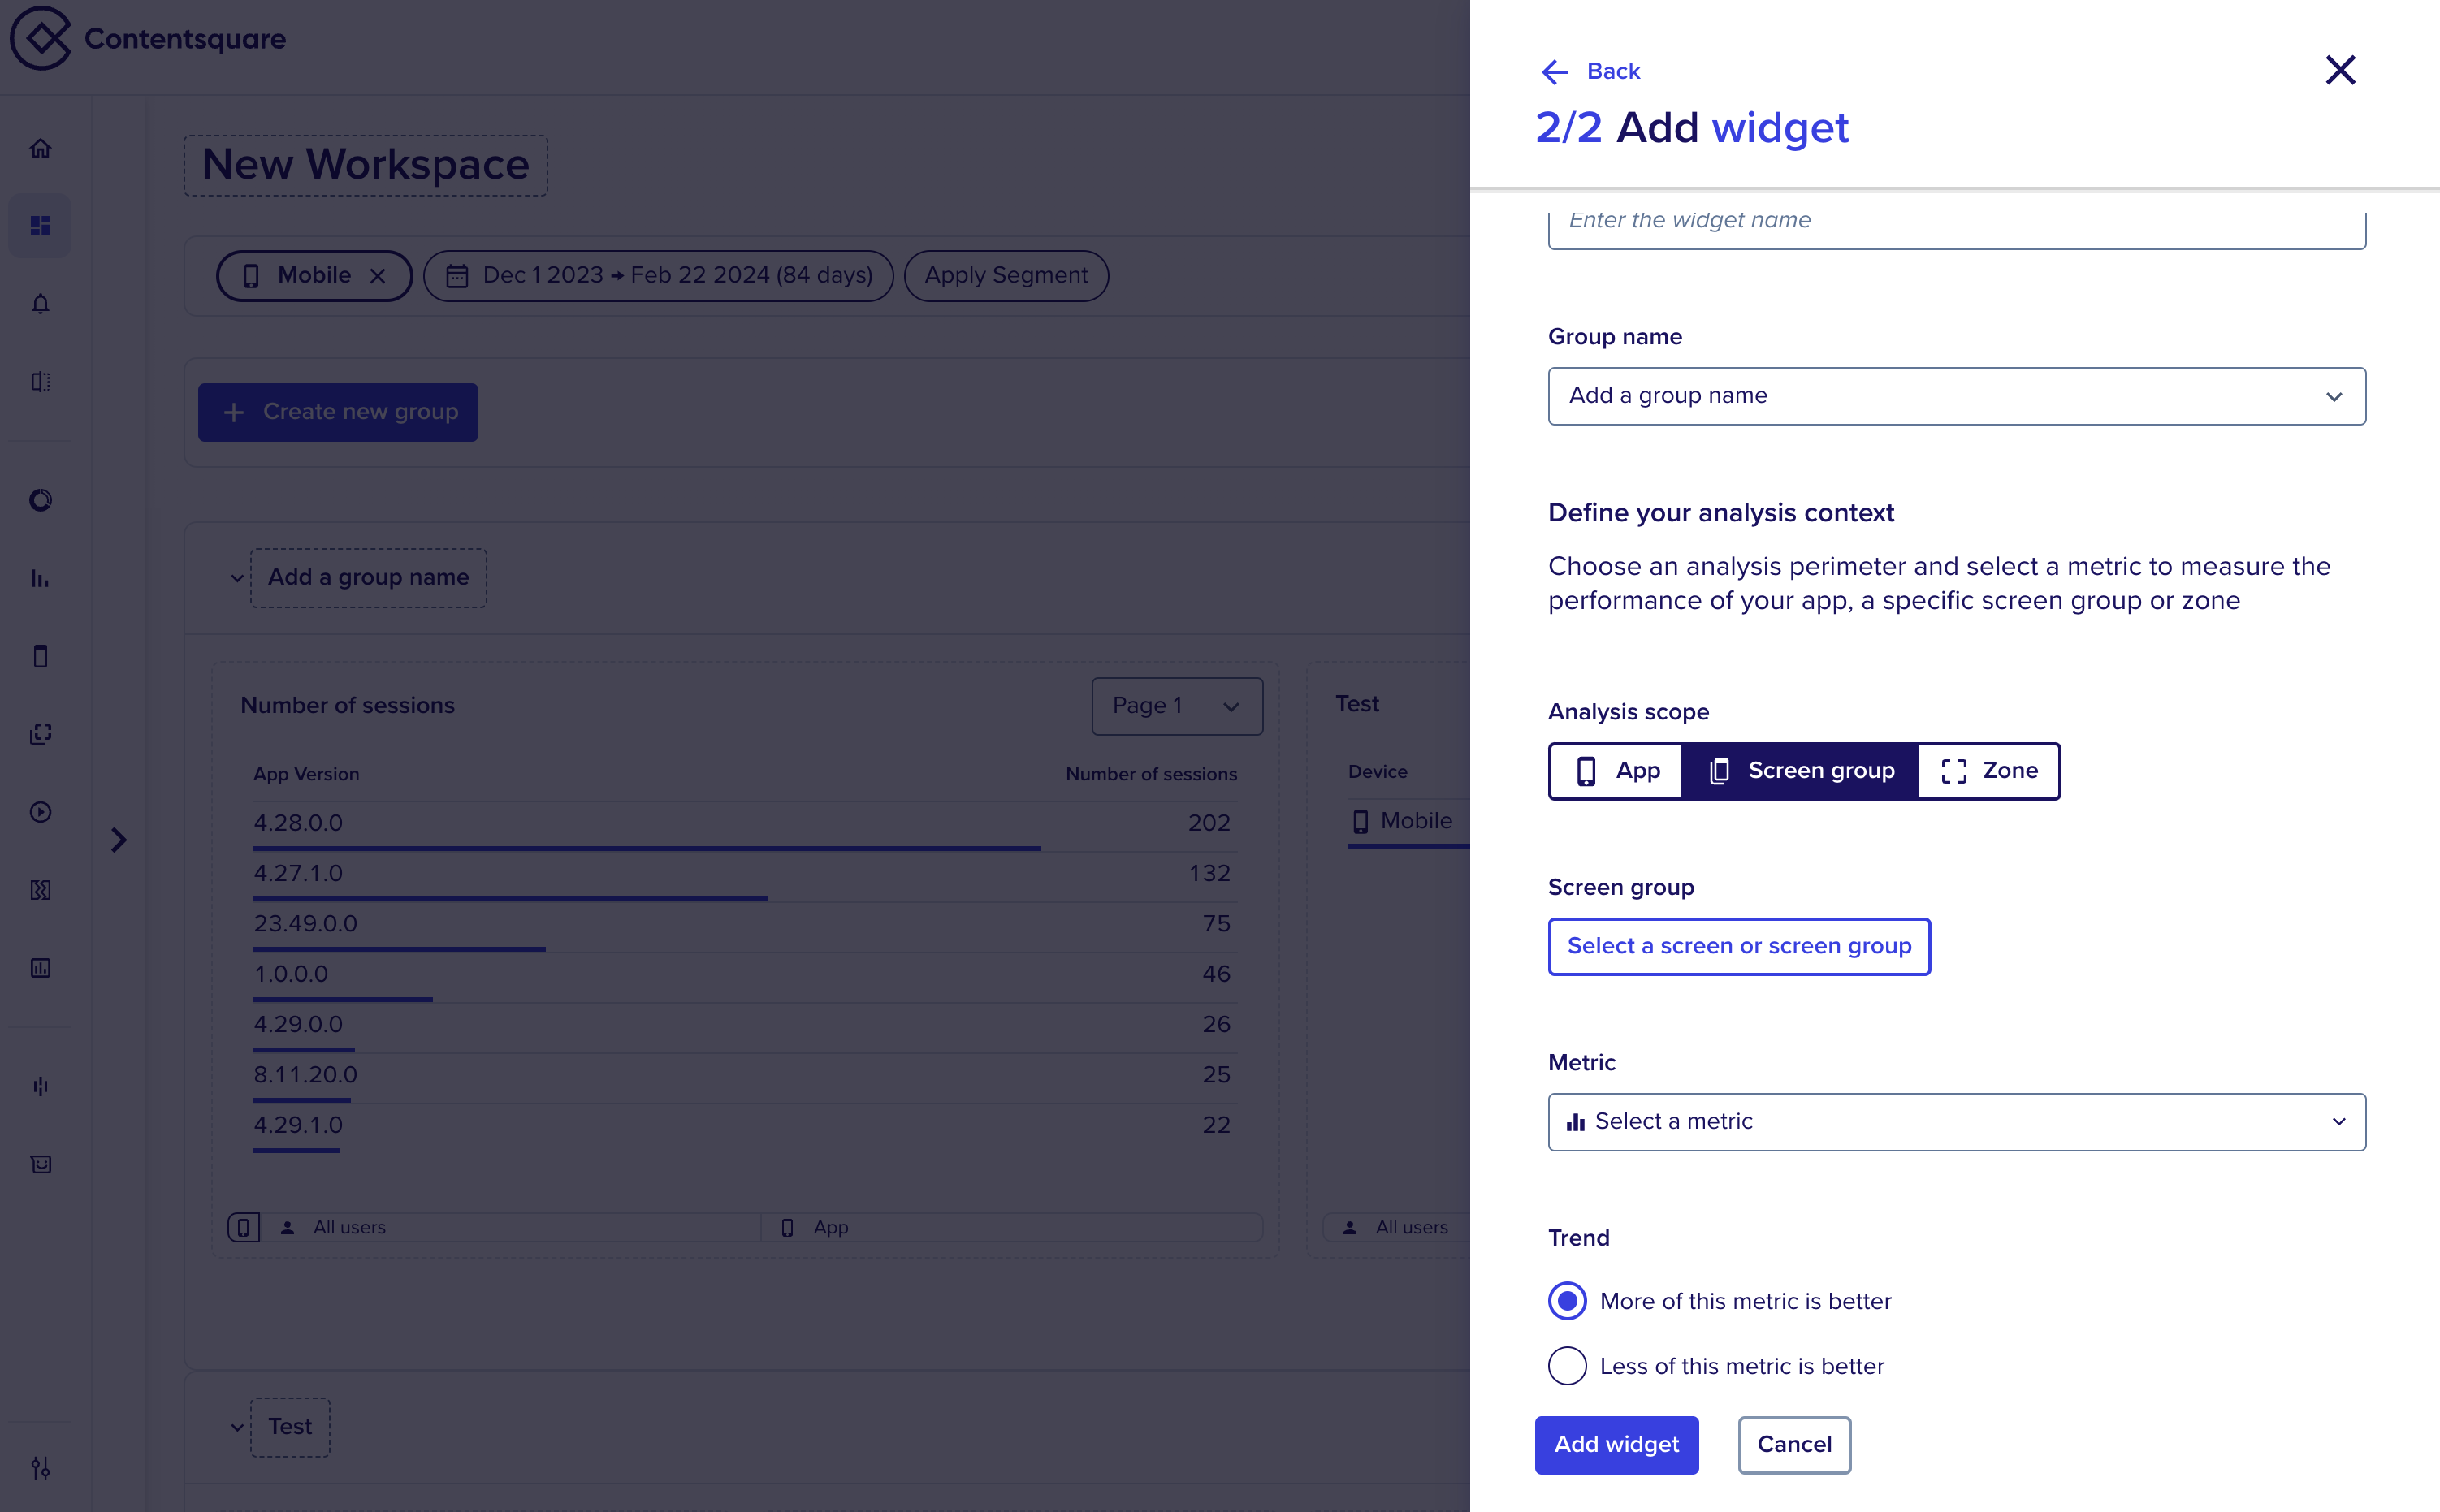Viewport: 2440px width, 1512px height.
Task: Click the App Version column header
Action: point(306,774)
